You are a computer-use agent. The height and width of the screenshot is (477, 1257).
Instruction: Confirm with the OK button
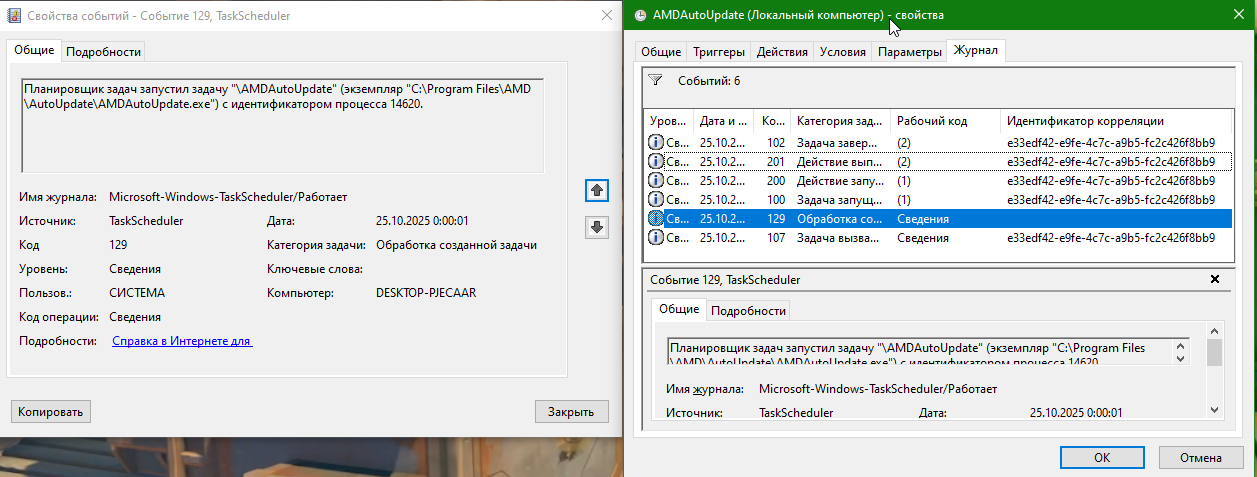coord(1102,457)
